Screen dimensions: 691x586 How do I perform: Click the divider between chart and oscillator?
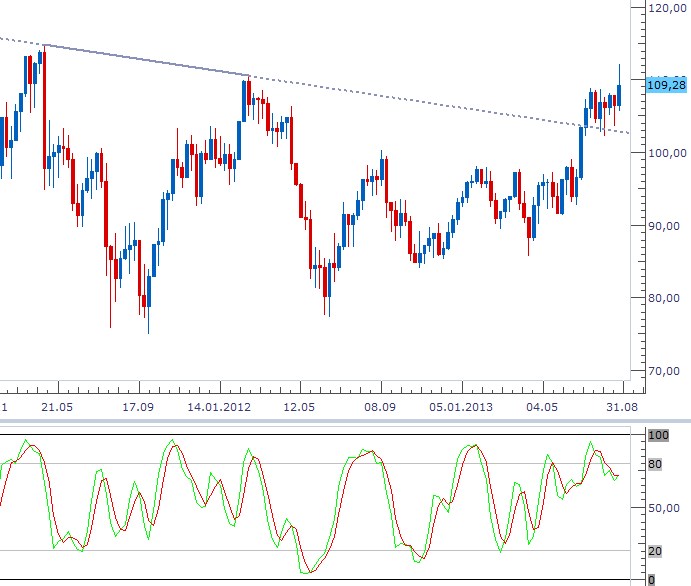(x=345, y=419)
